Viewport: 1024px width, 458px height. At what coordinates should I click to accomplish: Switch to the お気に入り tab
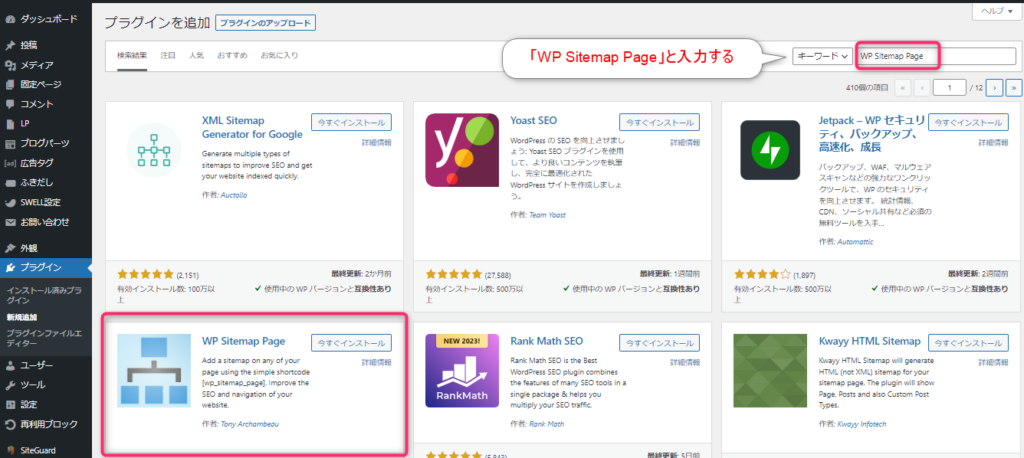pos(280,56)
